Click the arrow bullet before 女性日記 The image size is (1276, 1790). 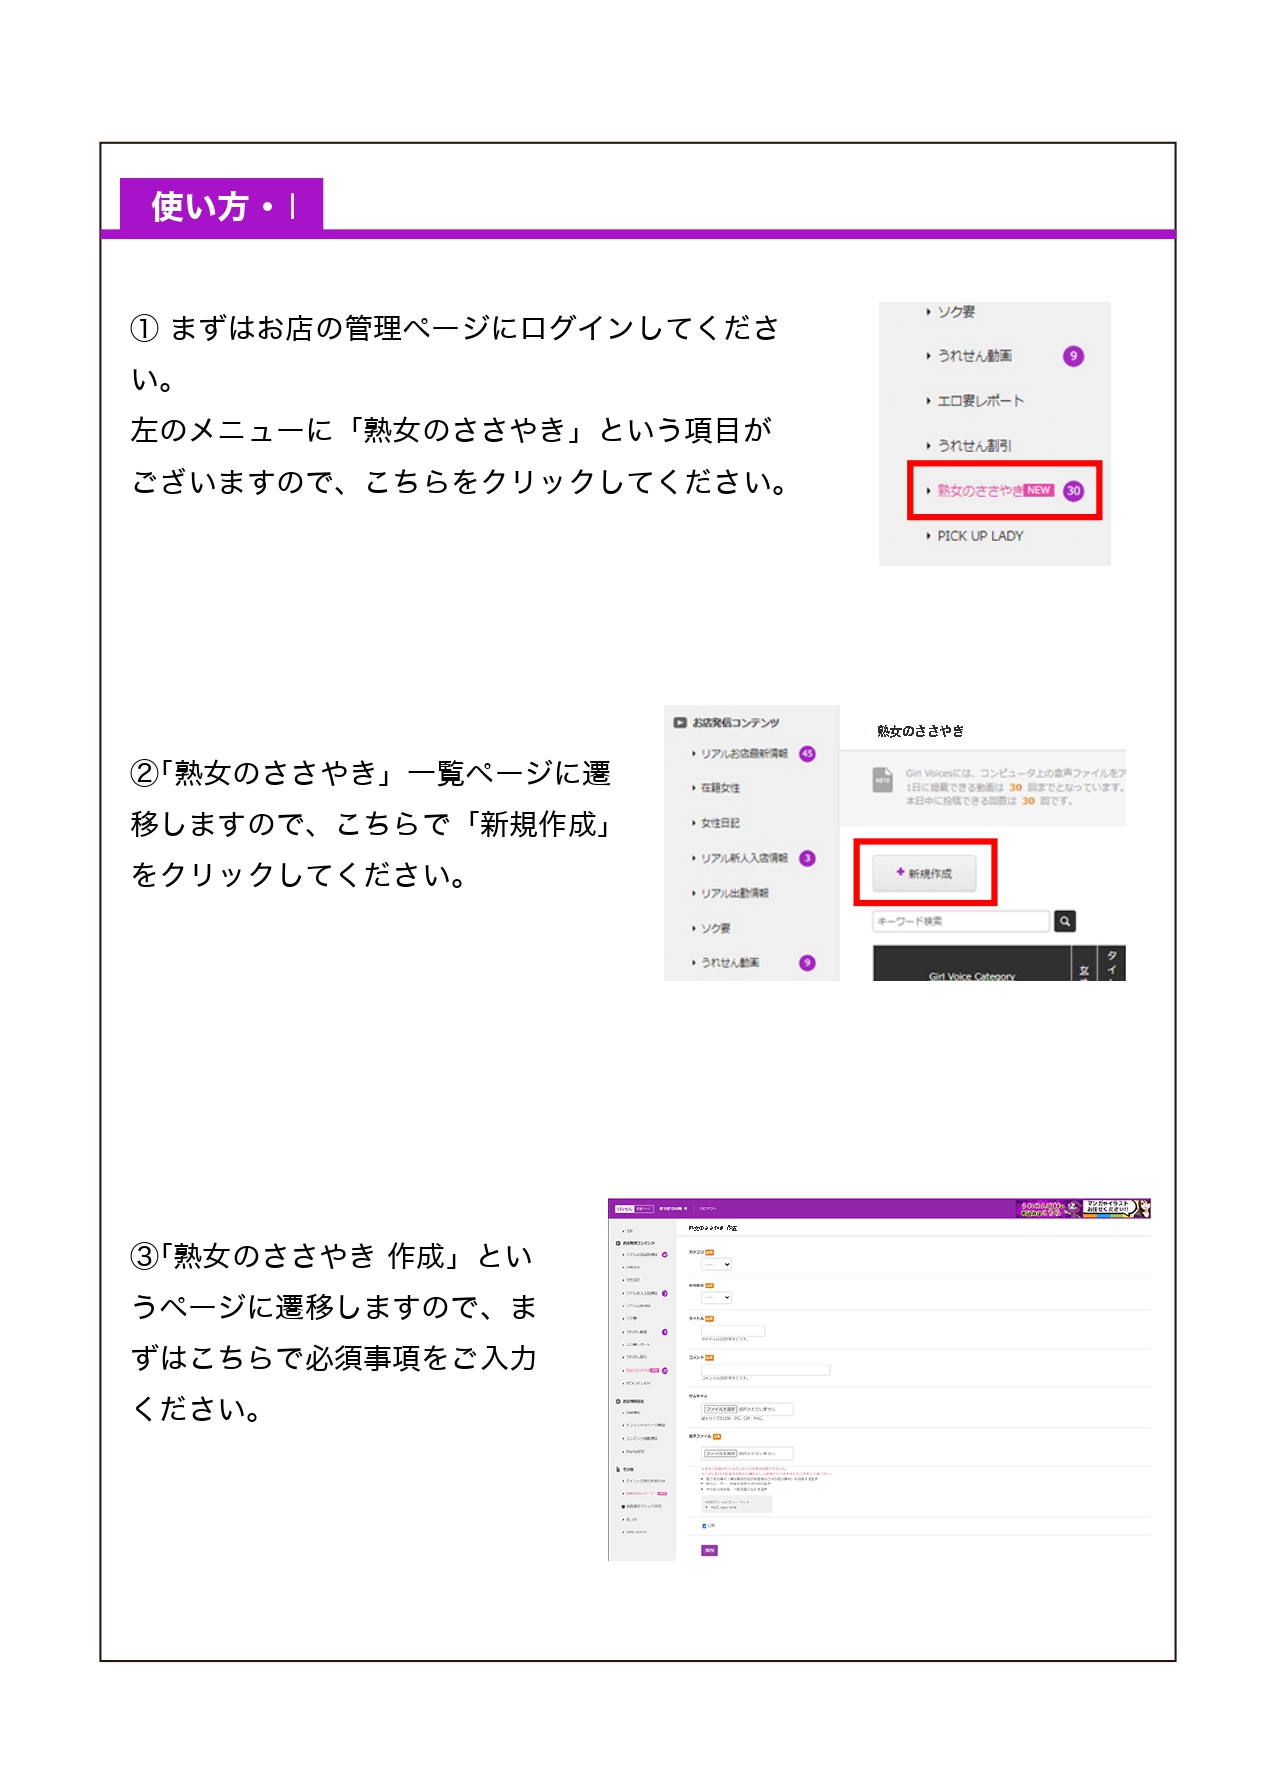(x=693, y=823)
